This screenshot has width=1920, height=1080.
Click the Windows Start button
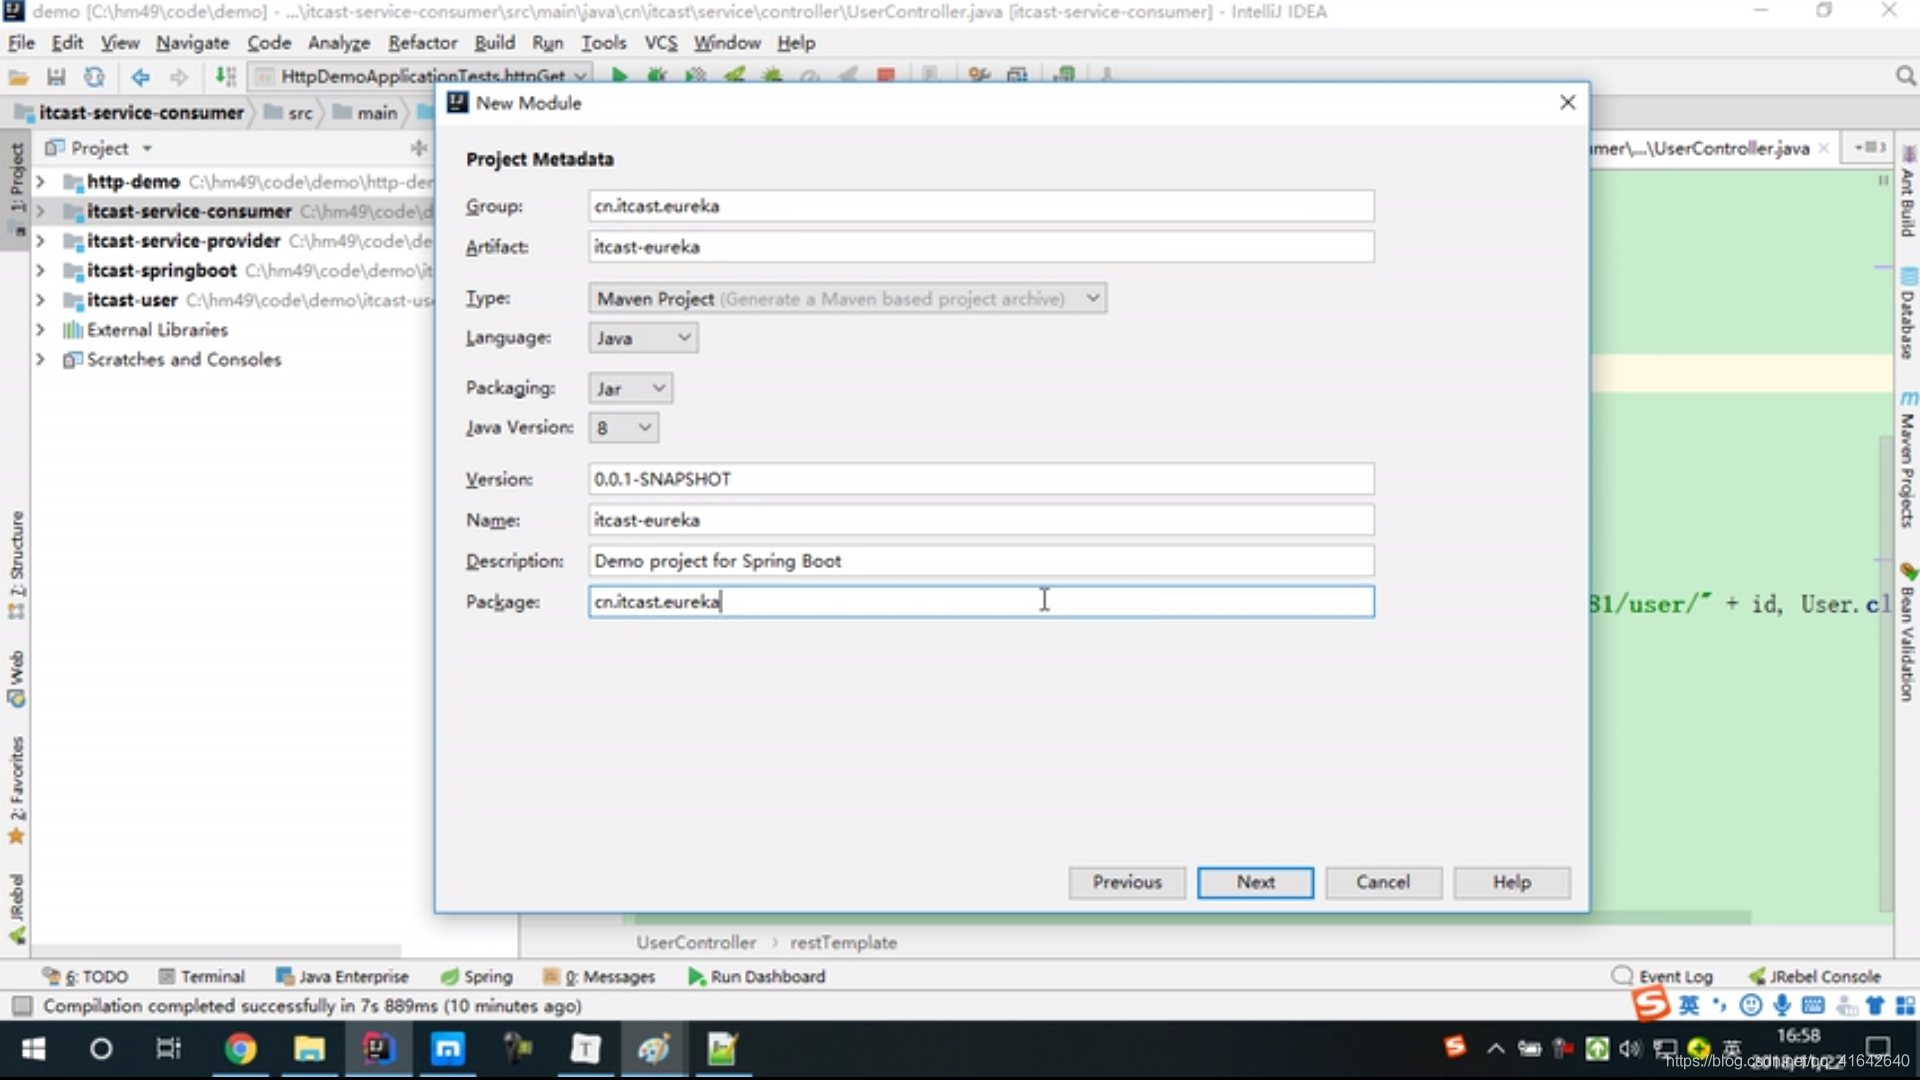click(x=33, y=1049)
